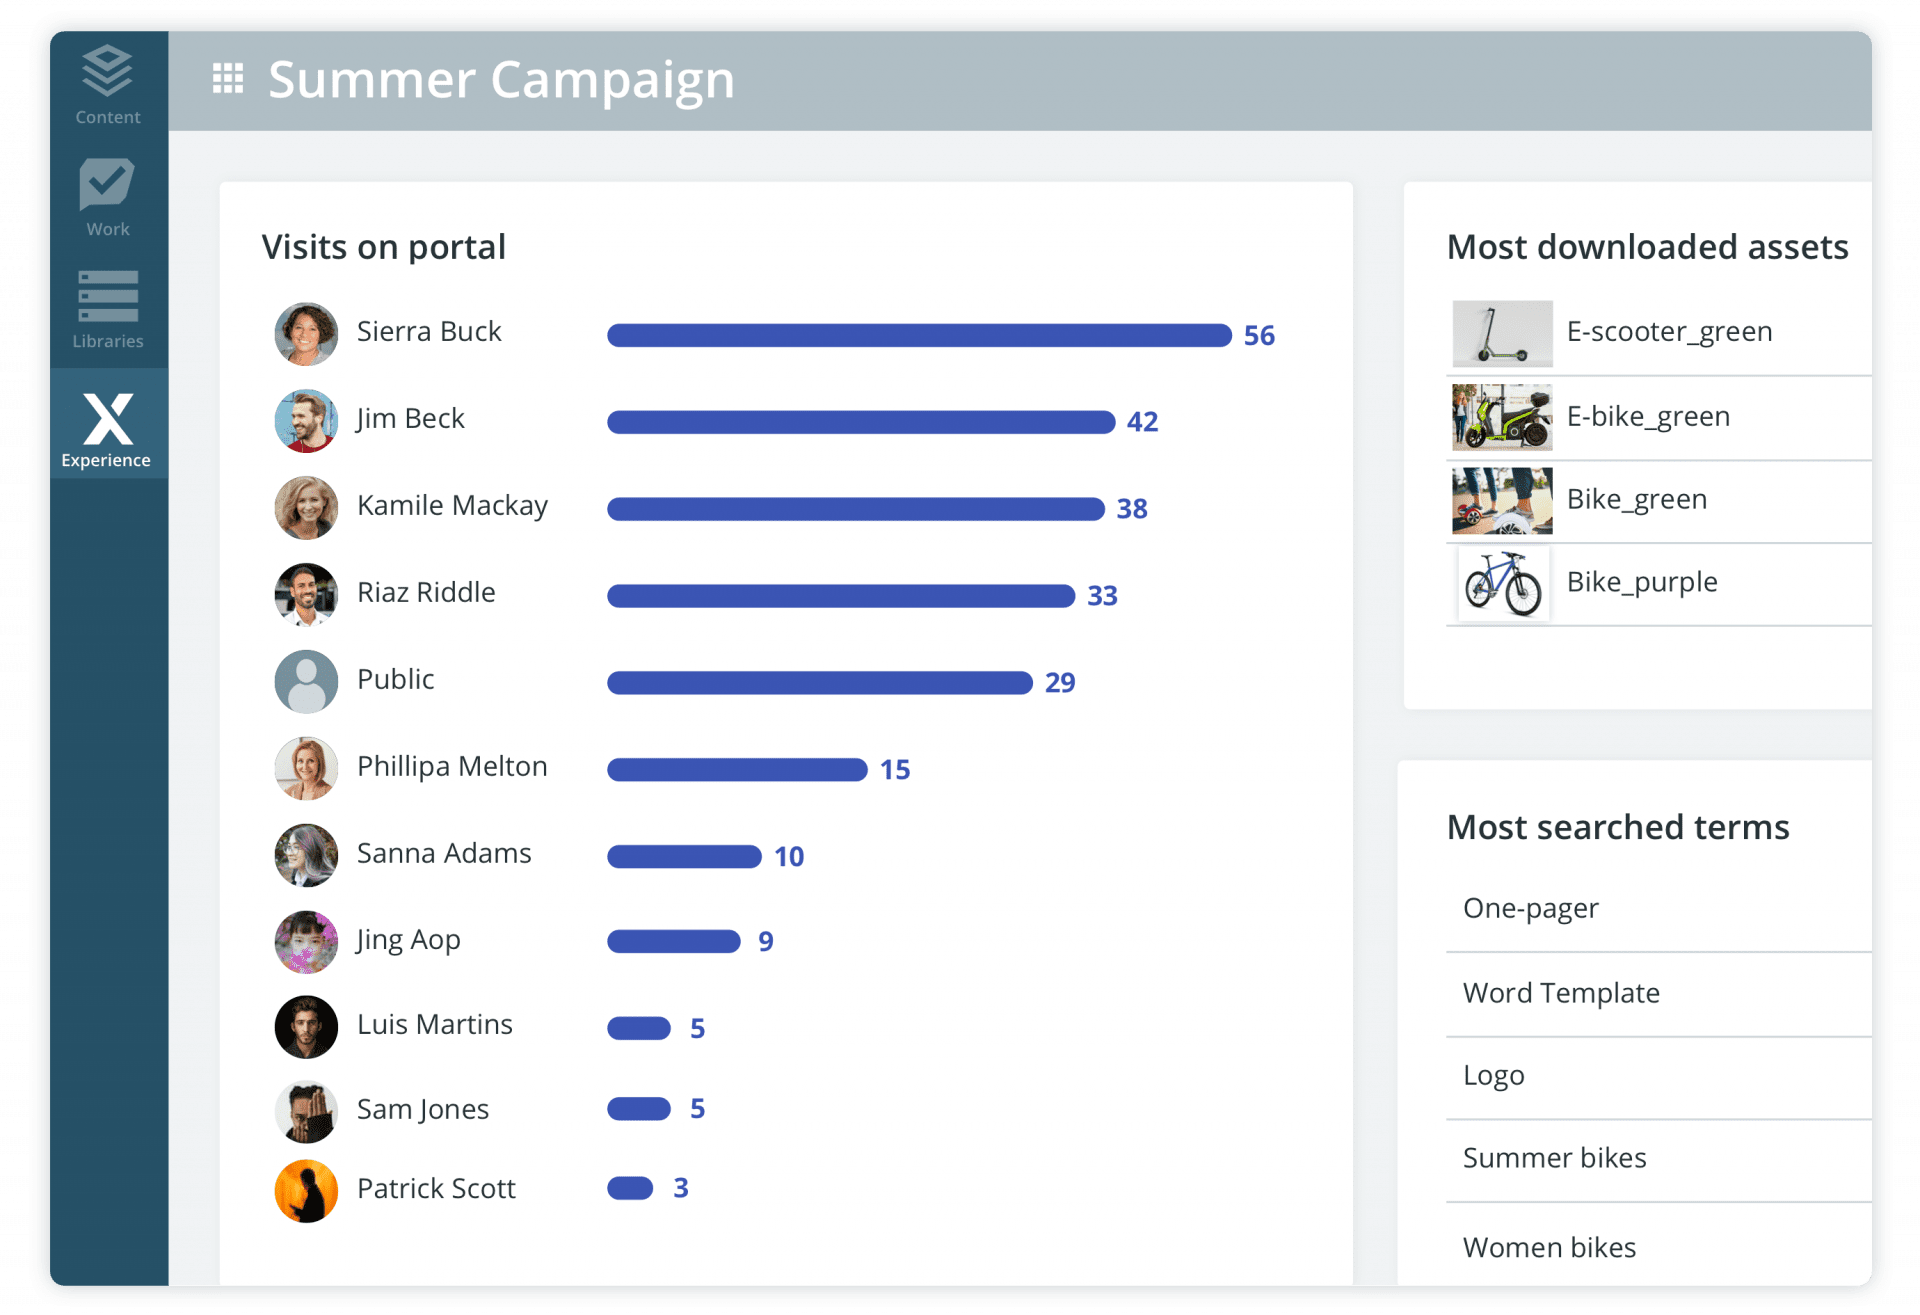This screenshot has width=1920, height=1315.
Task: Select the Public user avatar icon
Action: (306, 681)
